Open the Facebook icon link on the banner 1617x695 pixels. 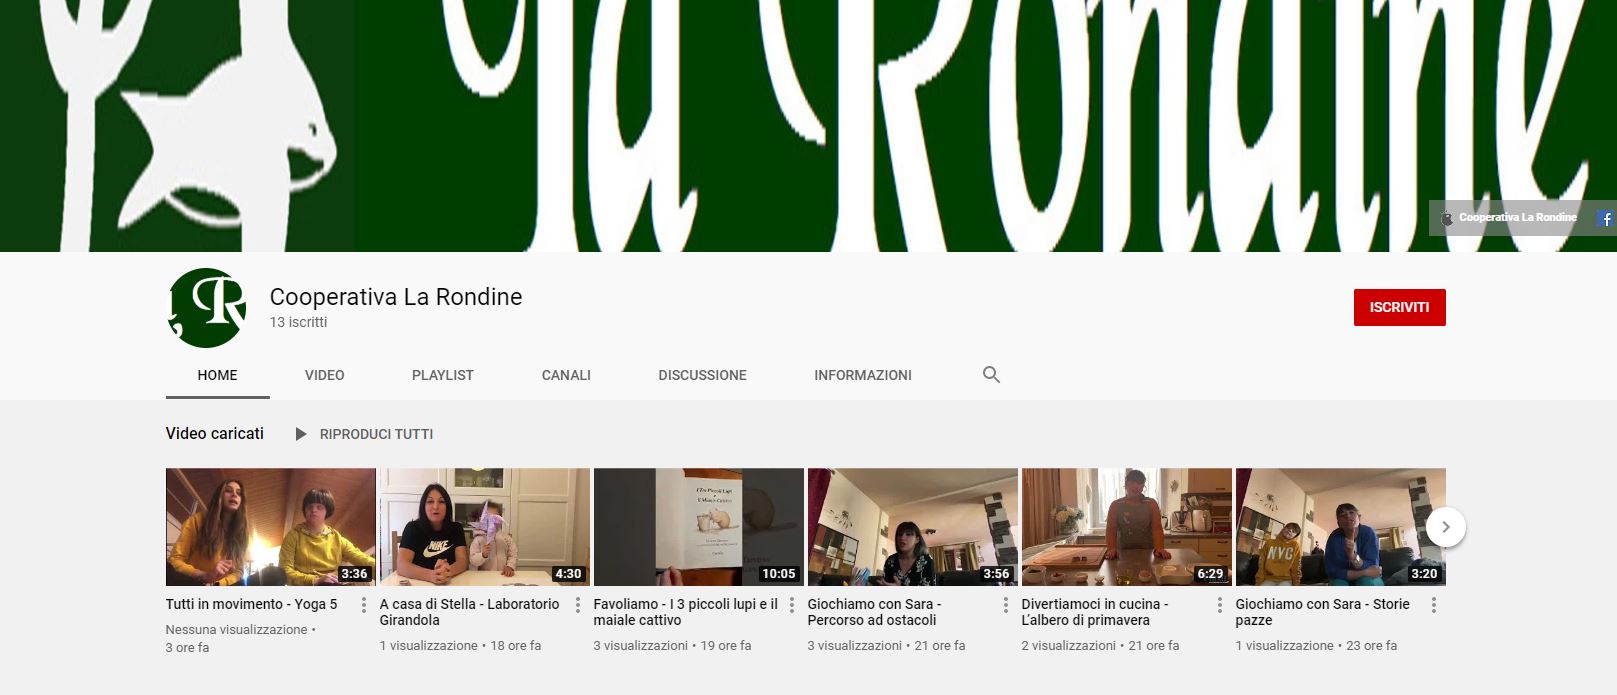tap(1606, 218)
